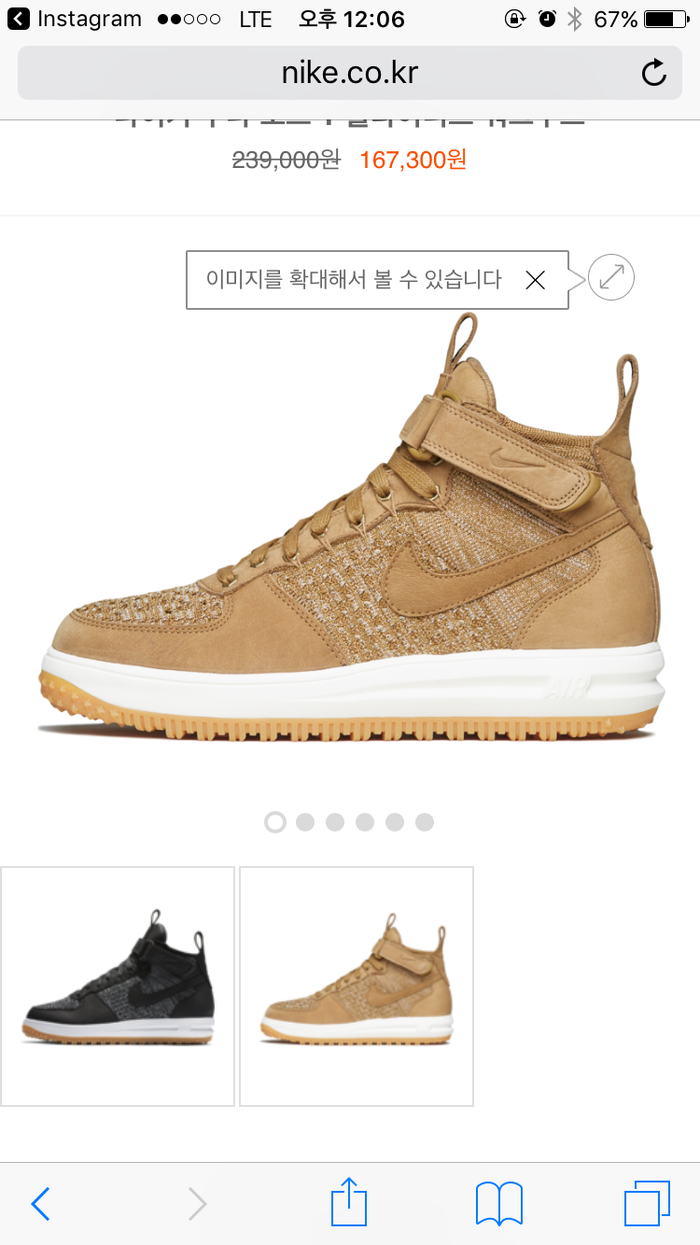Reload the page with the refresh icon
This screenshot has width=700, height=1245.
tap(653, 73)
